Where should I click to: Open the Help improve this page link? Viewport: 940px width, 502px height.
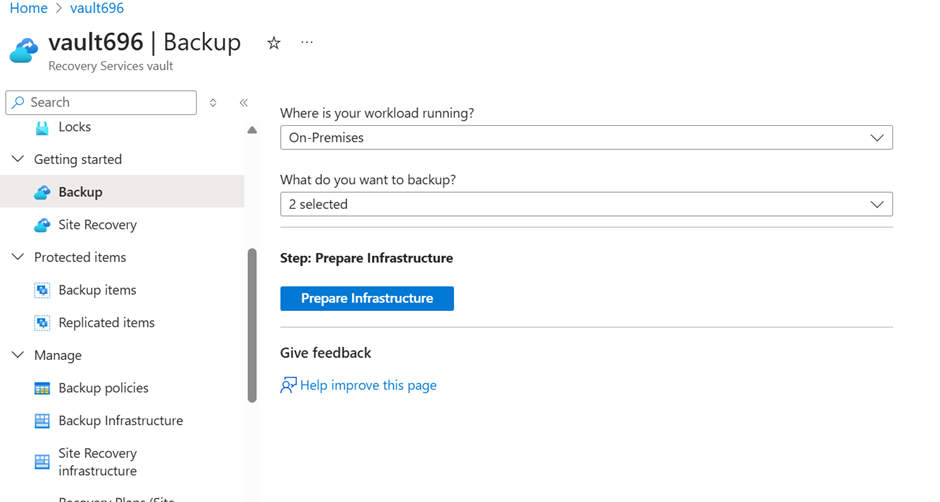[368, 385]
